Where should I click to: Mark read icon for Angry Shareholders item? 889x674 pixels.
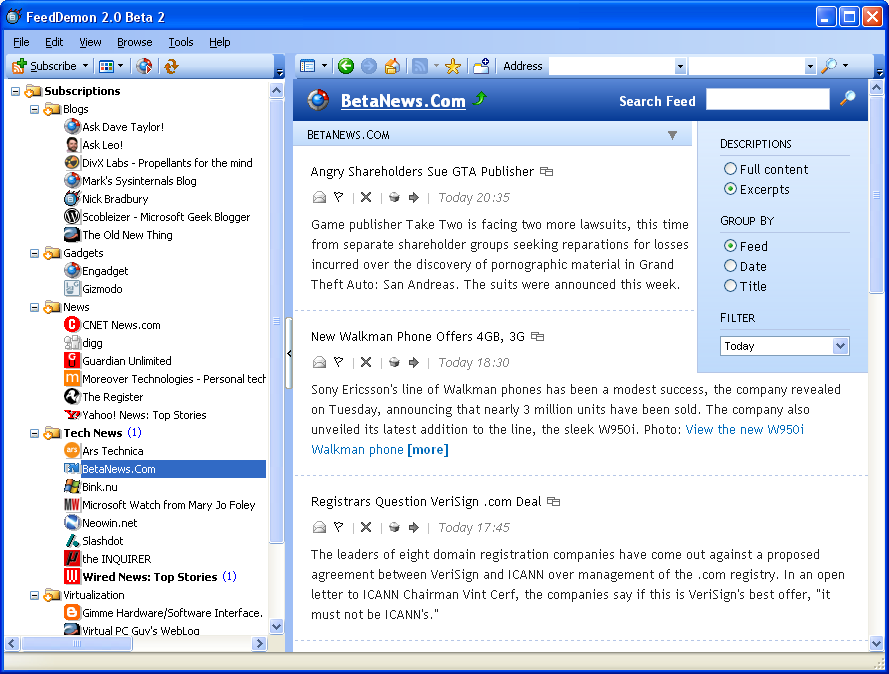coord(319,197)
